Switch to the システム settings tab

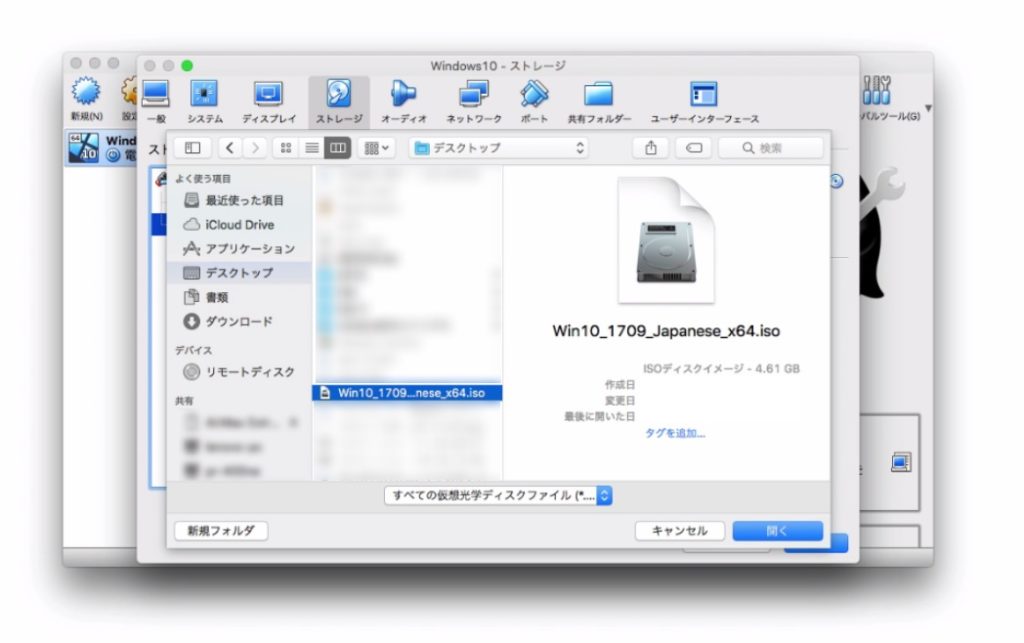(204, 102)
